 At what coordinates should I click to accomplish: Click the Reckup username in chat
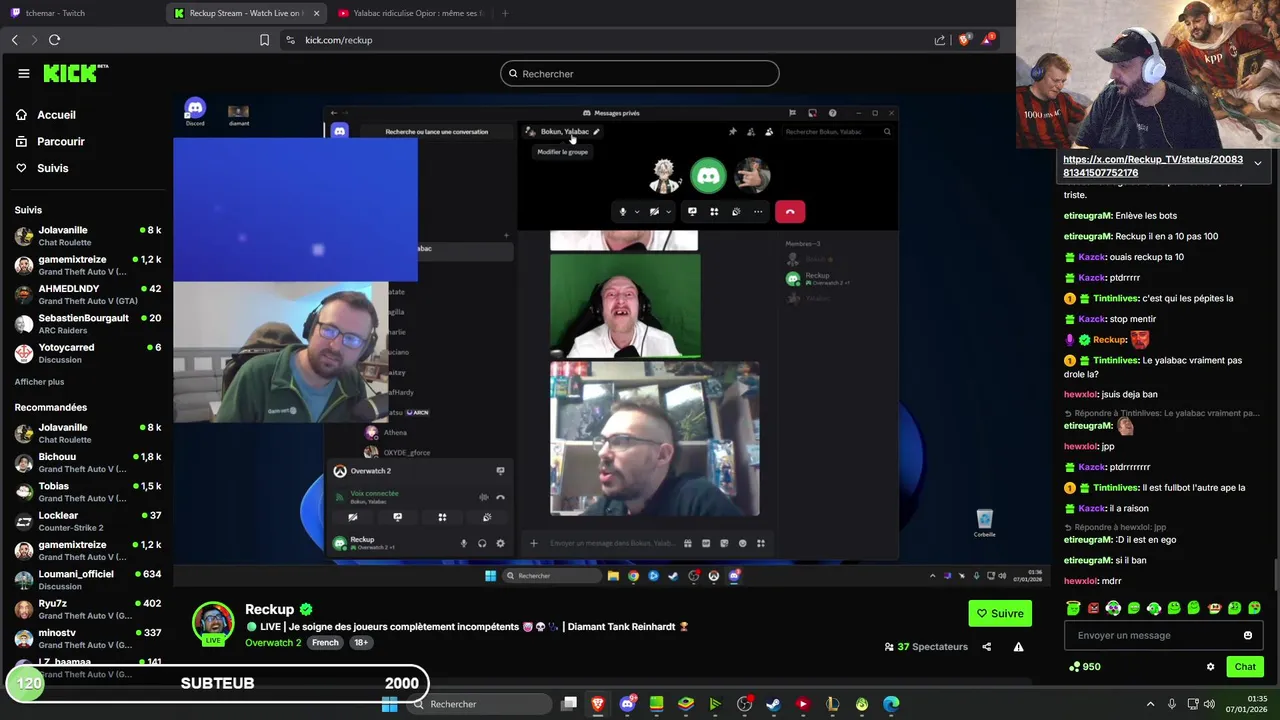(x=1110, y=340)
